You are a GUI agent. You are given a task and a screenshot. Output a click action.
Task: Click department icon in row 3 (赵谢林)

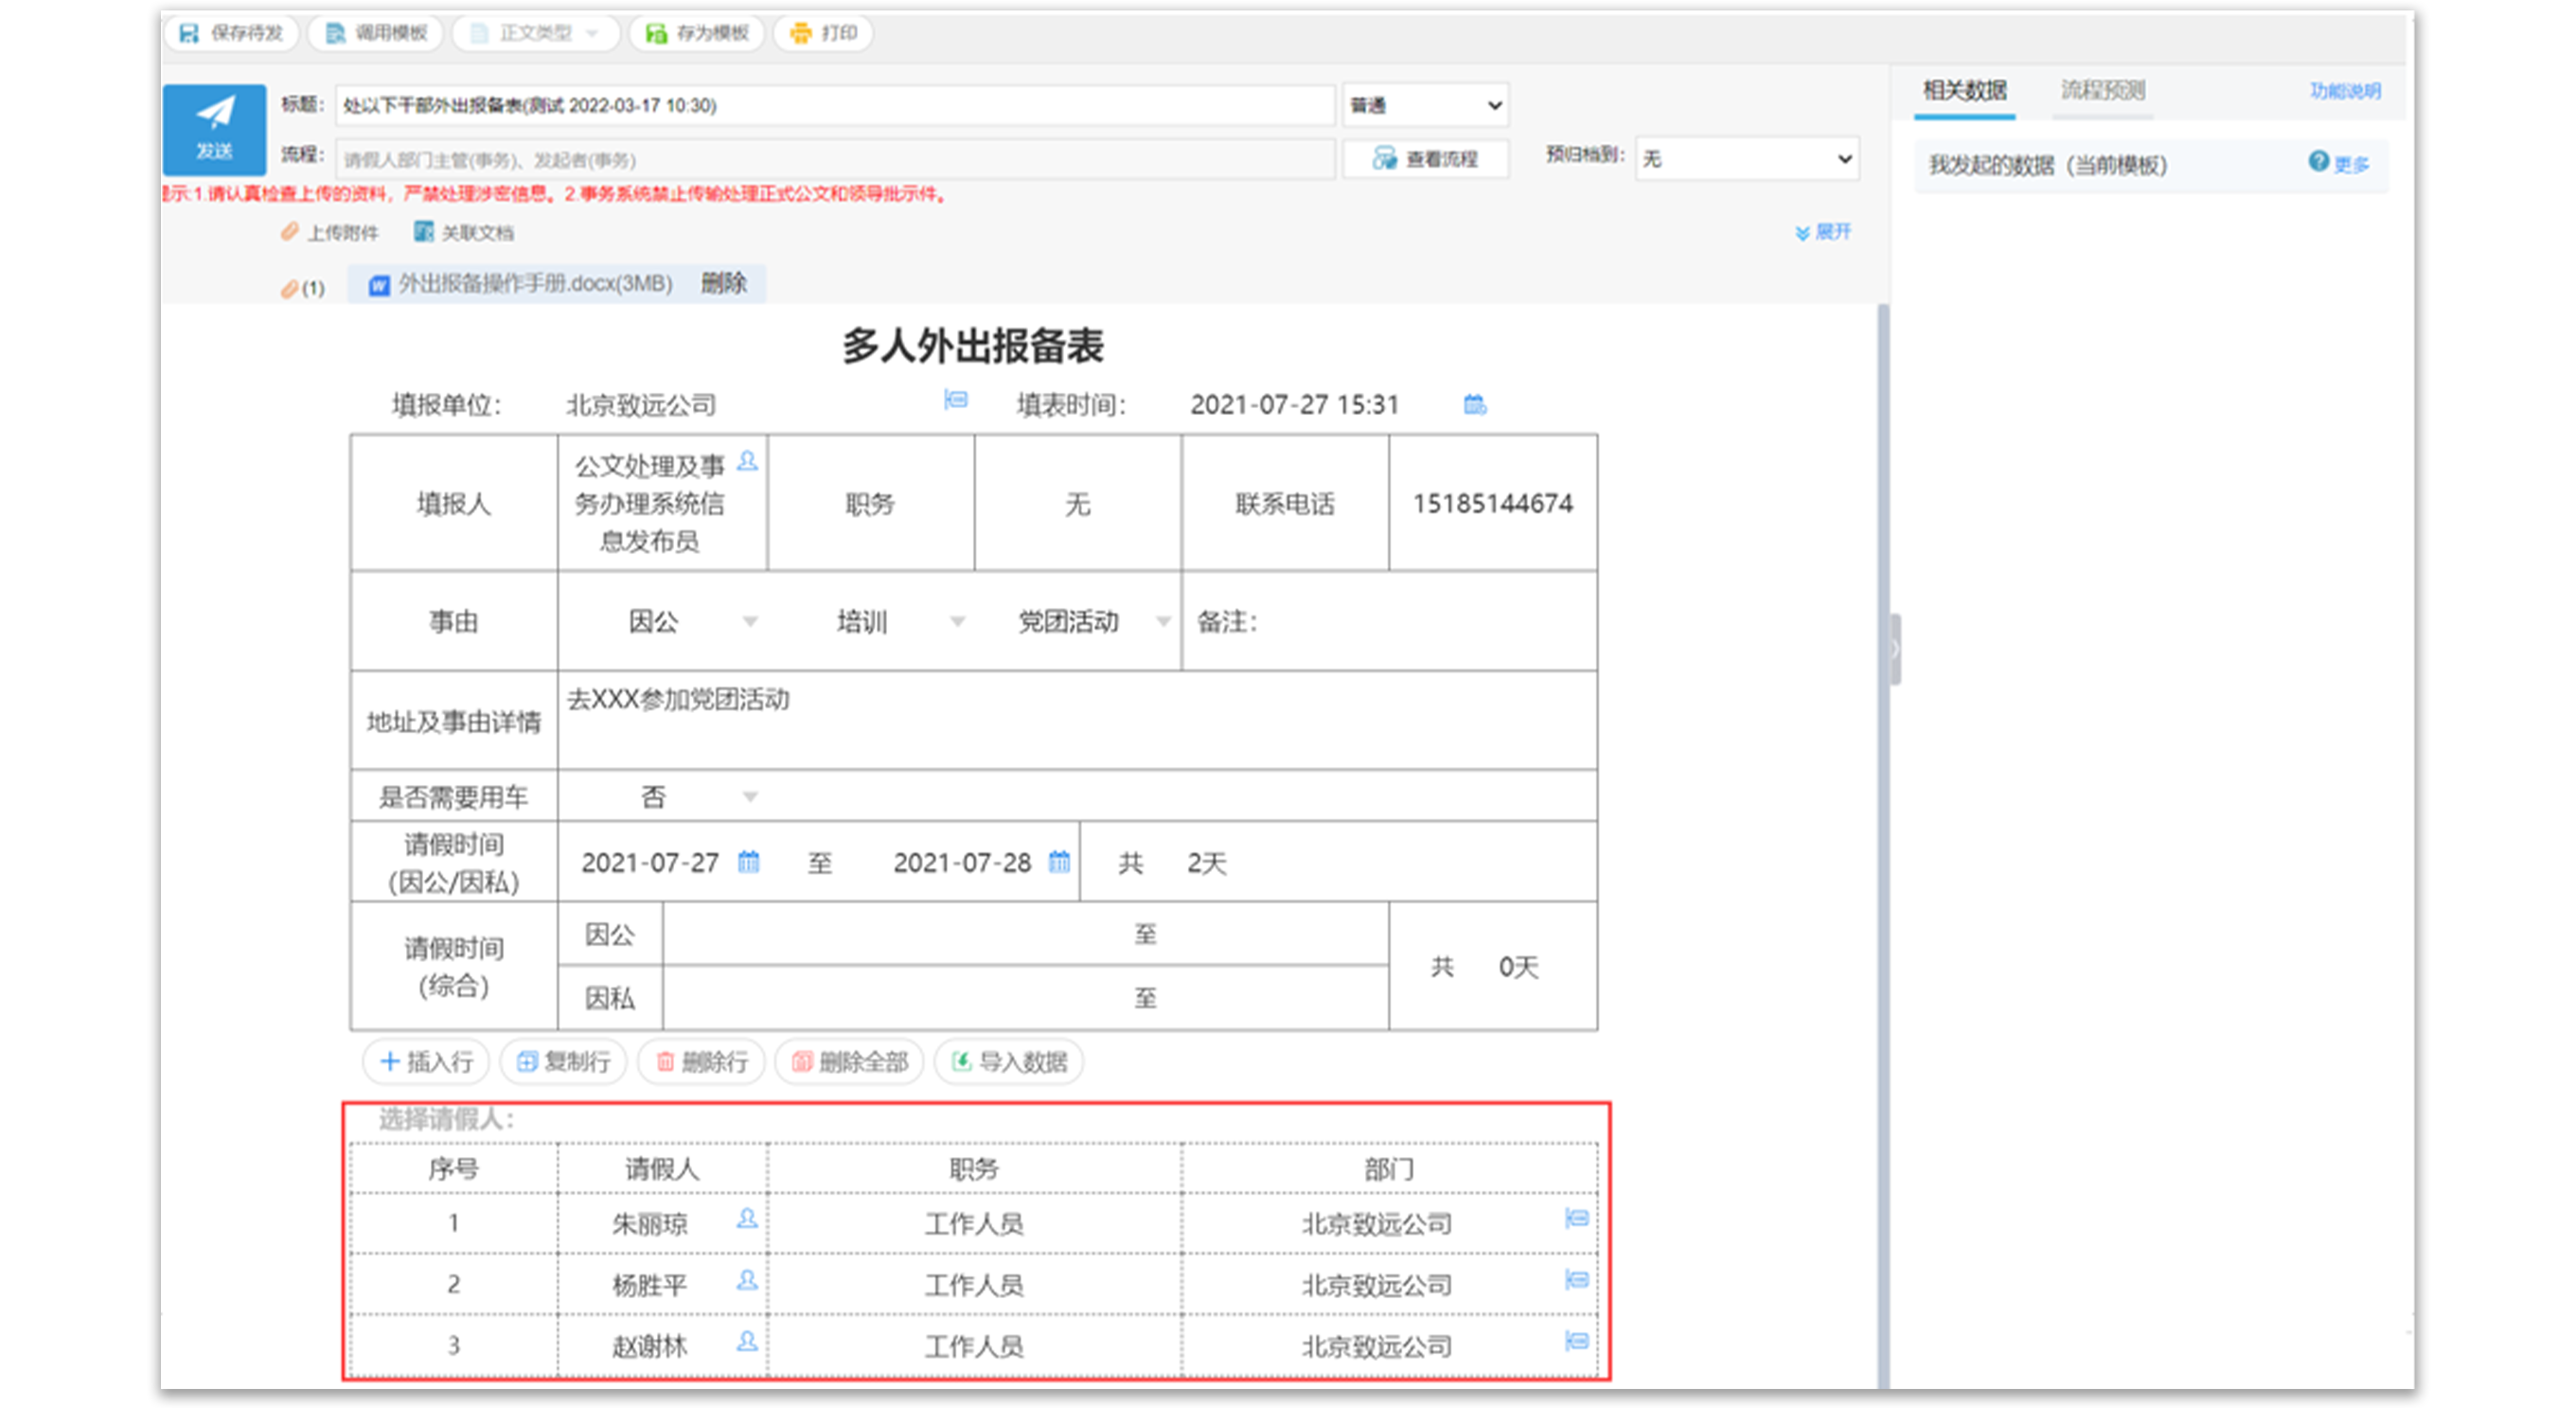[x=1576, y=1341]
